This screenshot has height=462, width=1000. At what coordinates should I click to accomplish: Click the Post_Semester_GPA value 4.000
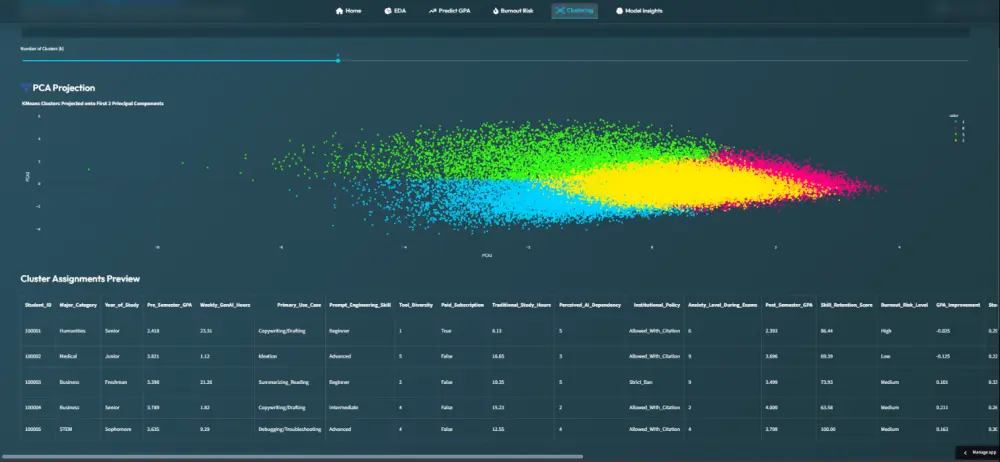tap(773, 408)
